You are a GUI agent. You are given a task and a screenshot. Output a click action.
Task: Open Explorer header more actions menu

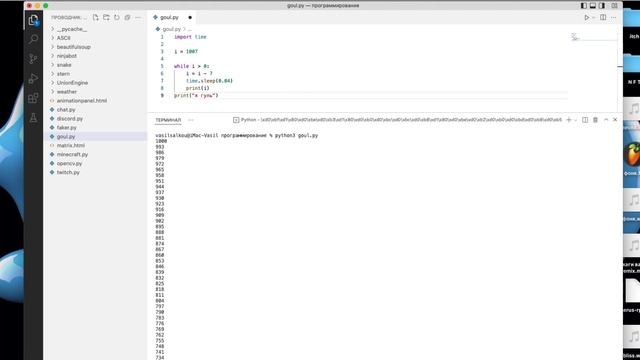click(138, 18)
